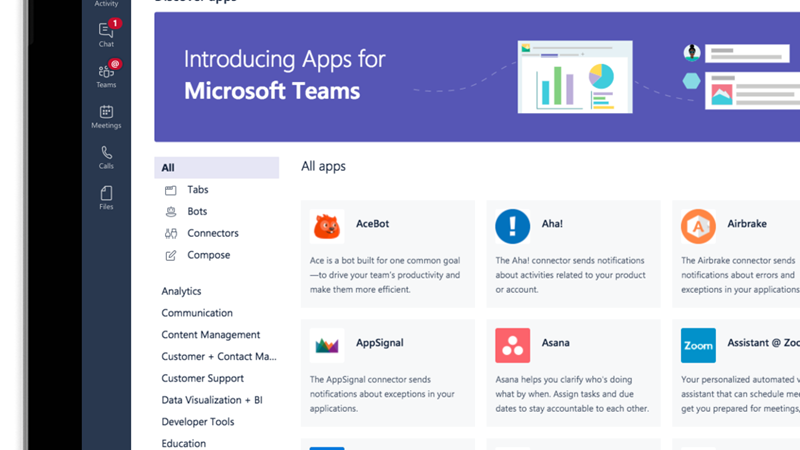
Task: Open Files in the sidebar
Action: [x=106, y=197]
